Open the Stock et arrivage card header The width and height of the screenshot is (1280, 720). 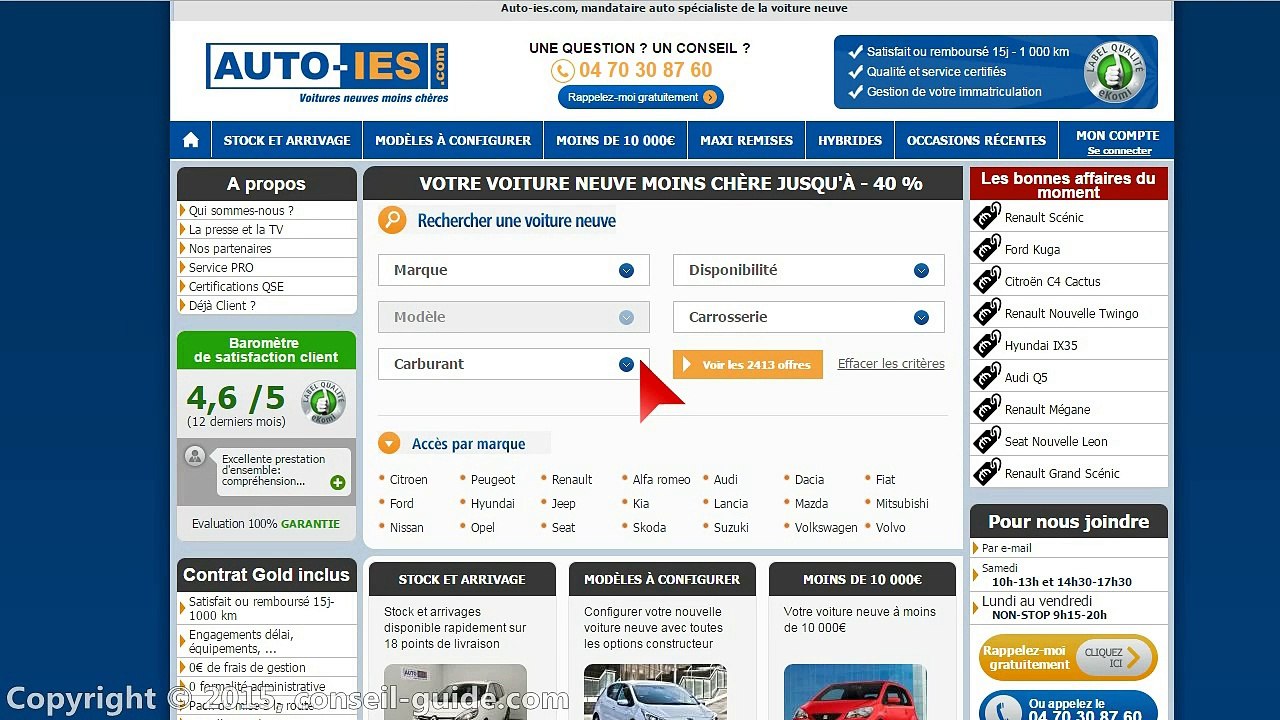click(x=462, y=579)
